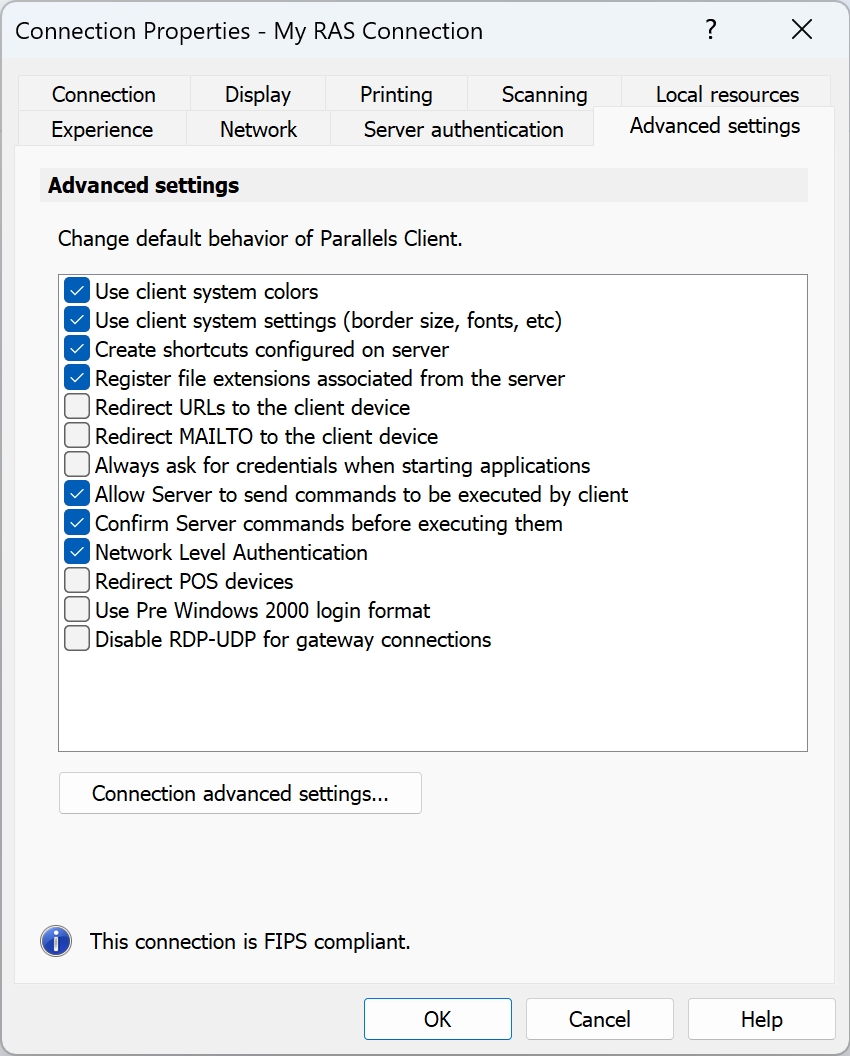Click the Cancel button
This screenshot has height=1056, width=850.
(600, 1020)
